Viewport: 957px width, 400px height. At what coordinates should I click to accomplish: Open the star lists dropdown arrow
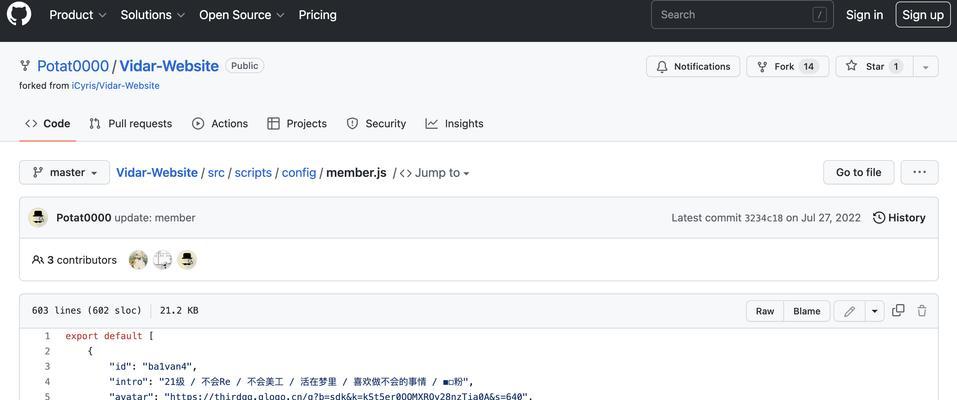(x=926, y=67)
